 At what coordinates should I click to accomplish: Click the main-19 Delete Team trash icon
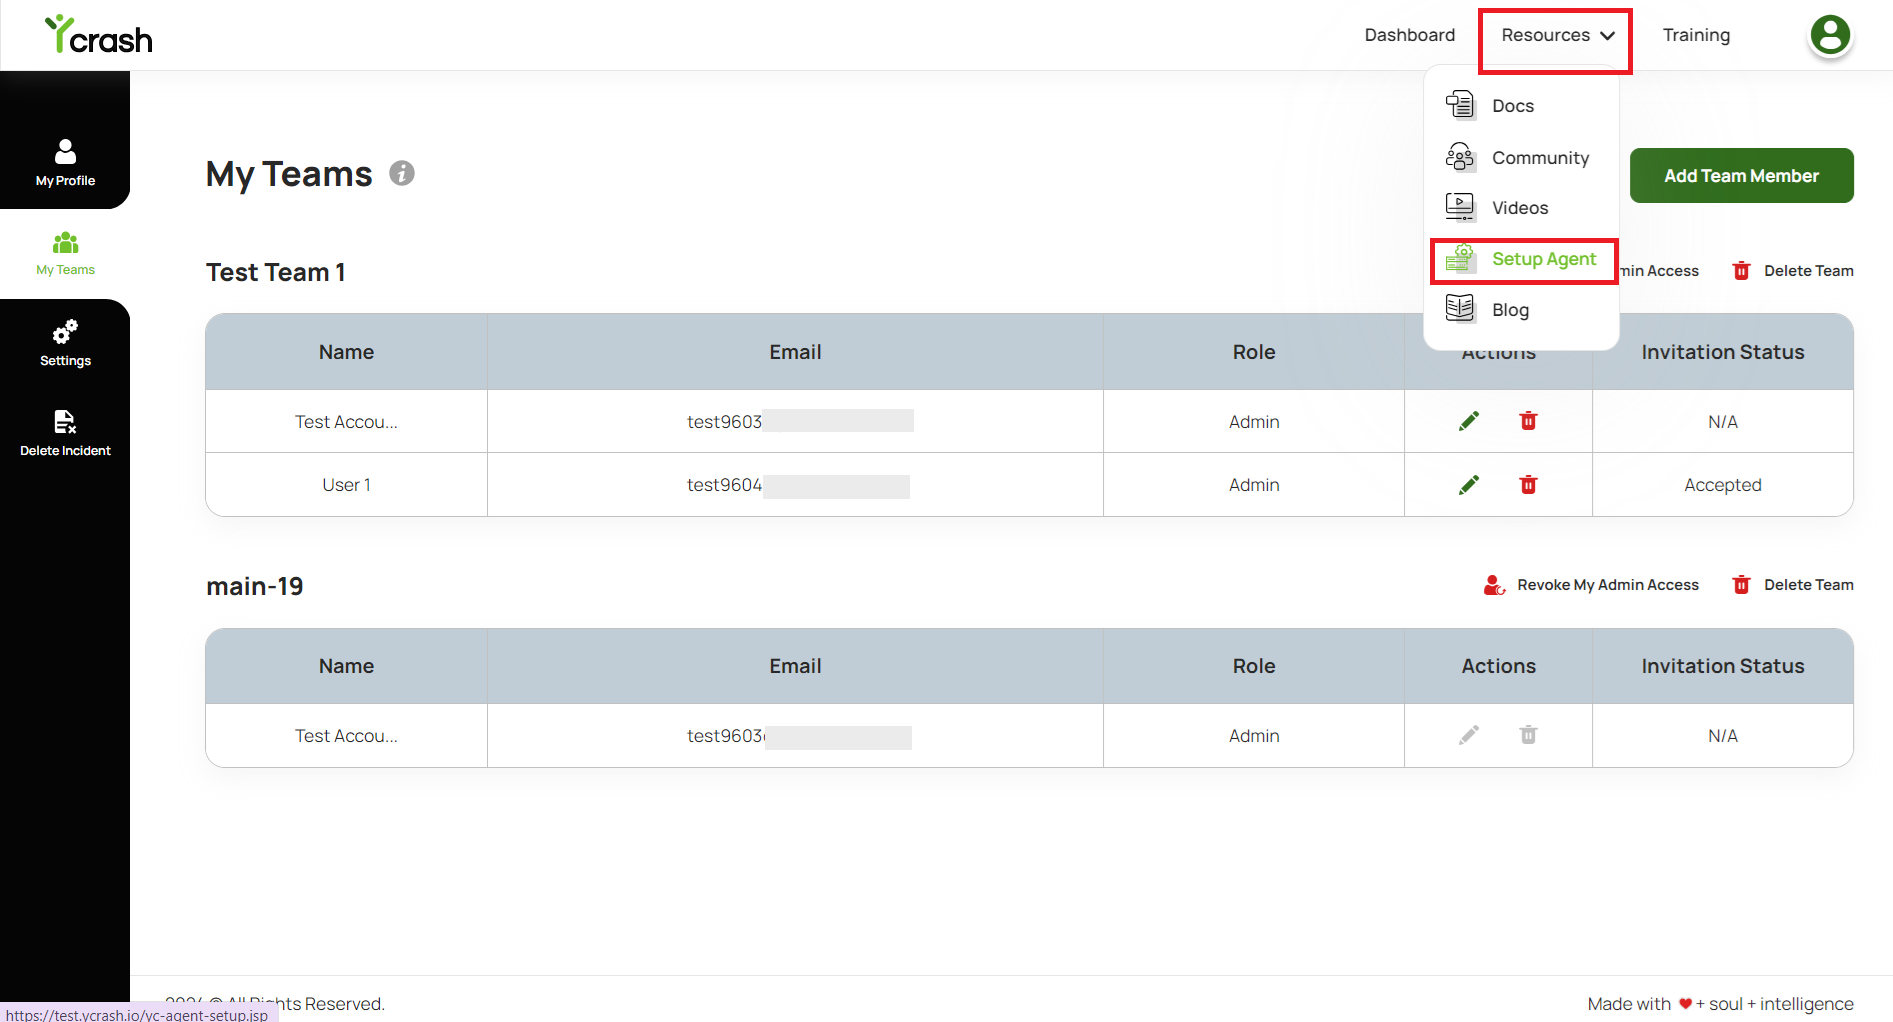pos(1741,584)
